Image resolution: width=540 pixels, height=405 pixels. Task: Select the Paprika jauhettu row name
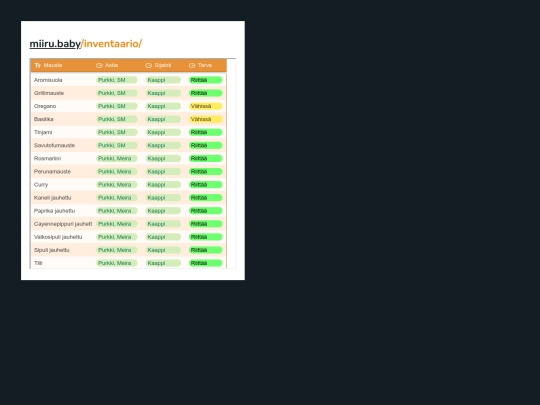click(x=54, y=211)
